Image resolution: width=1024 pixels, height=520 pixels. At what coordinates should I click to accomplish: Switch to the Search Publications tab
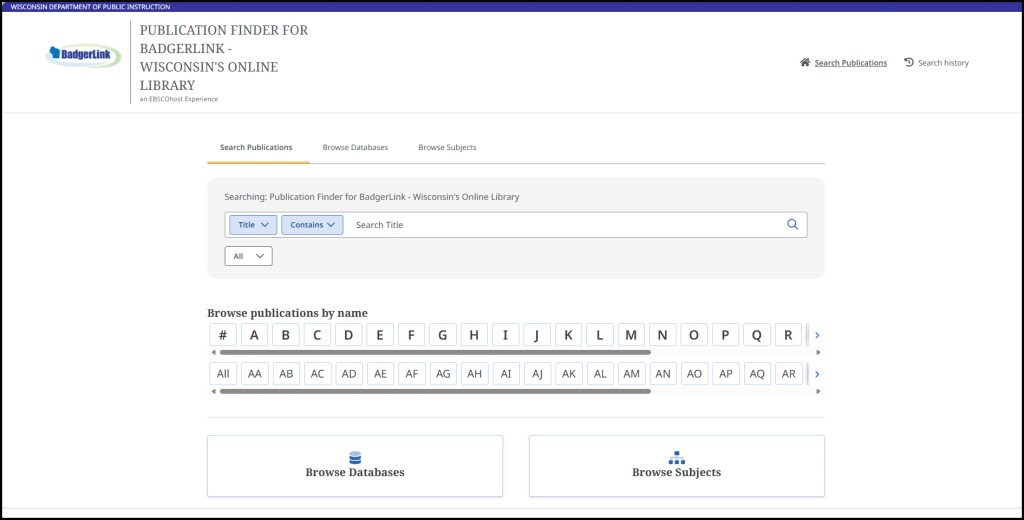[256, 148]
